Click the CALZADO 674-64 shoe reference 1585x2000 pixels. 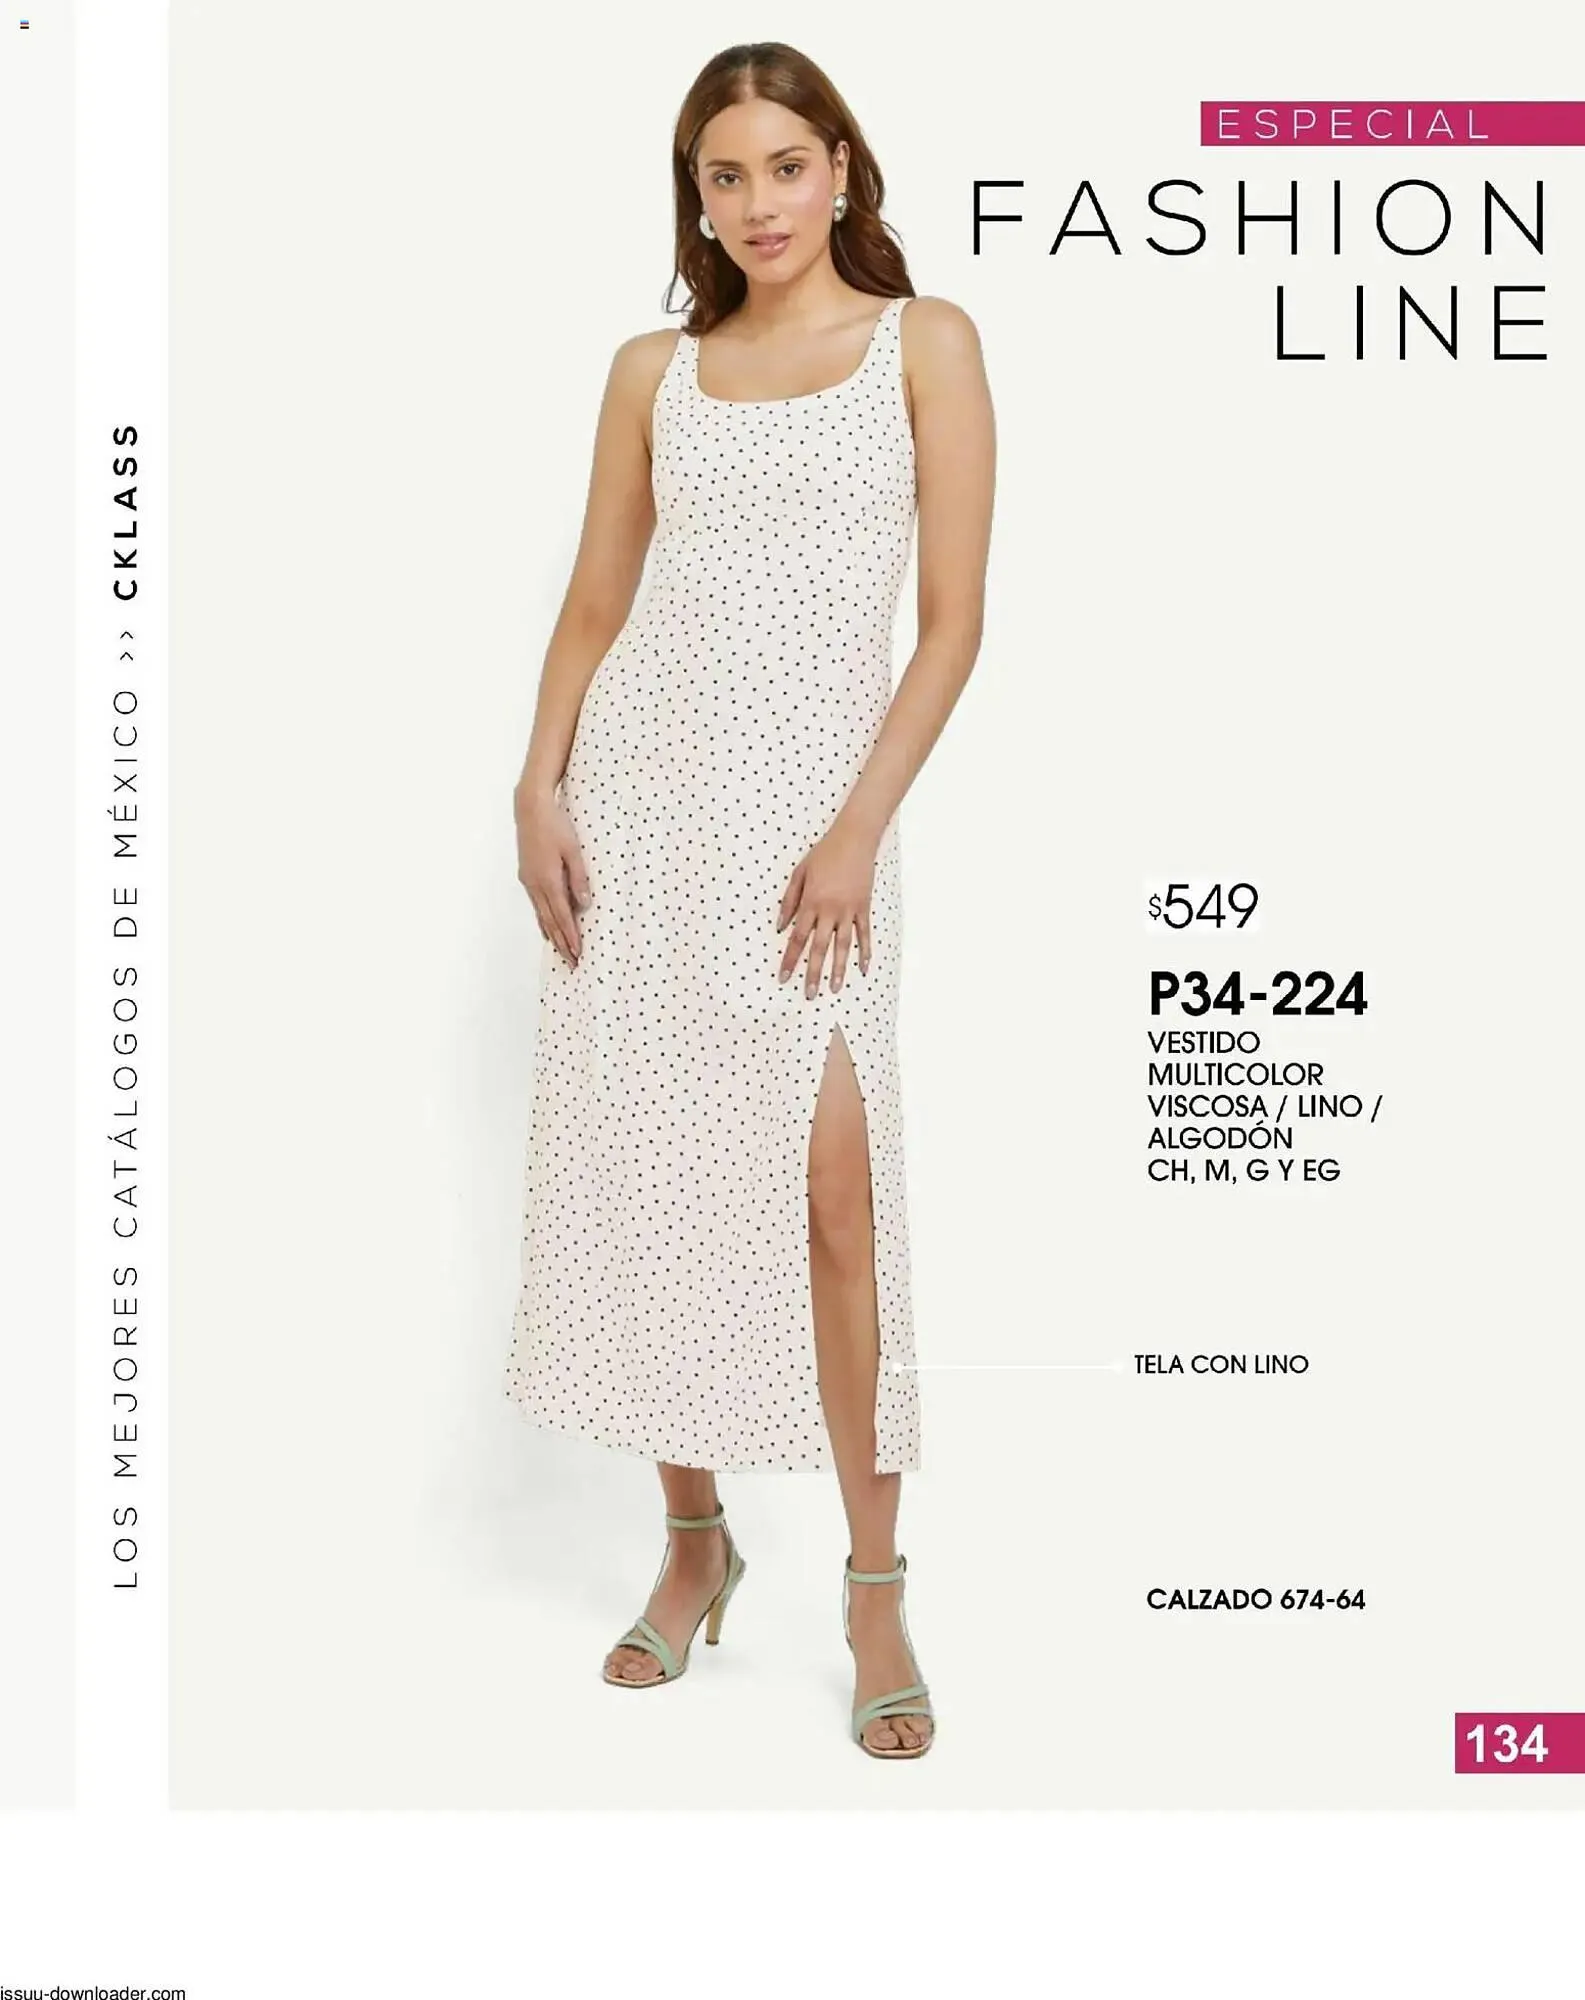1255,1600
